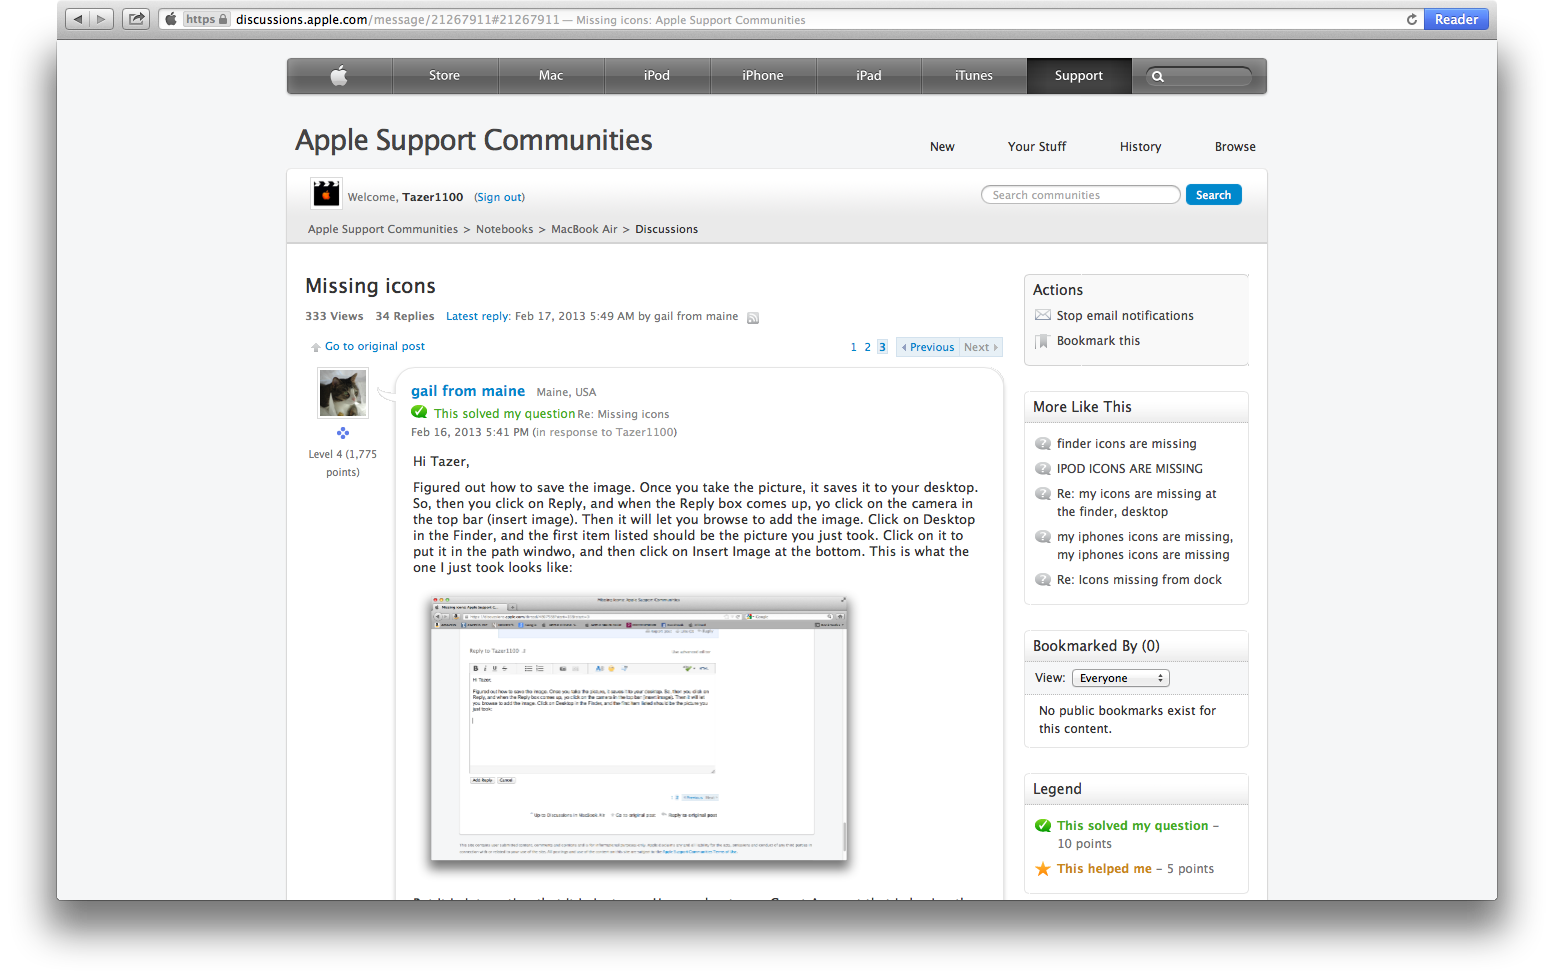Open the Support tab

[x=1079, y=76]
